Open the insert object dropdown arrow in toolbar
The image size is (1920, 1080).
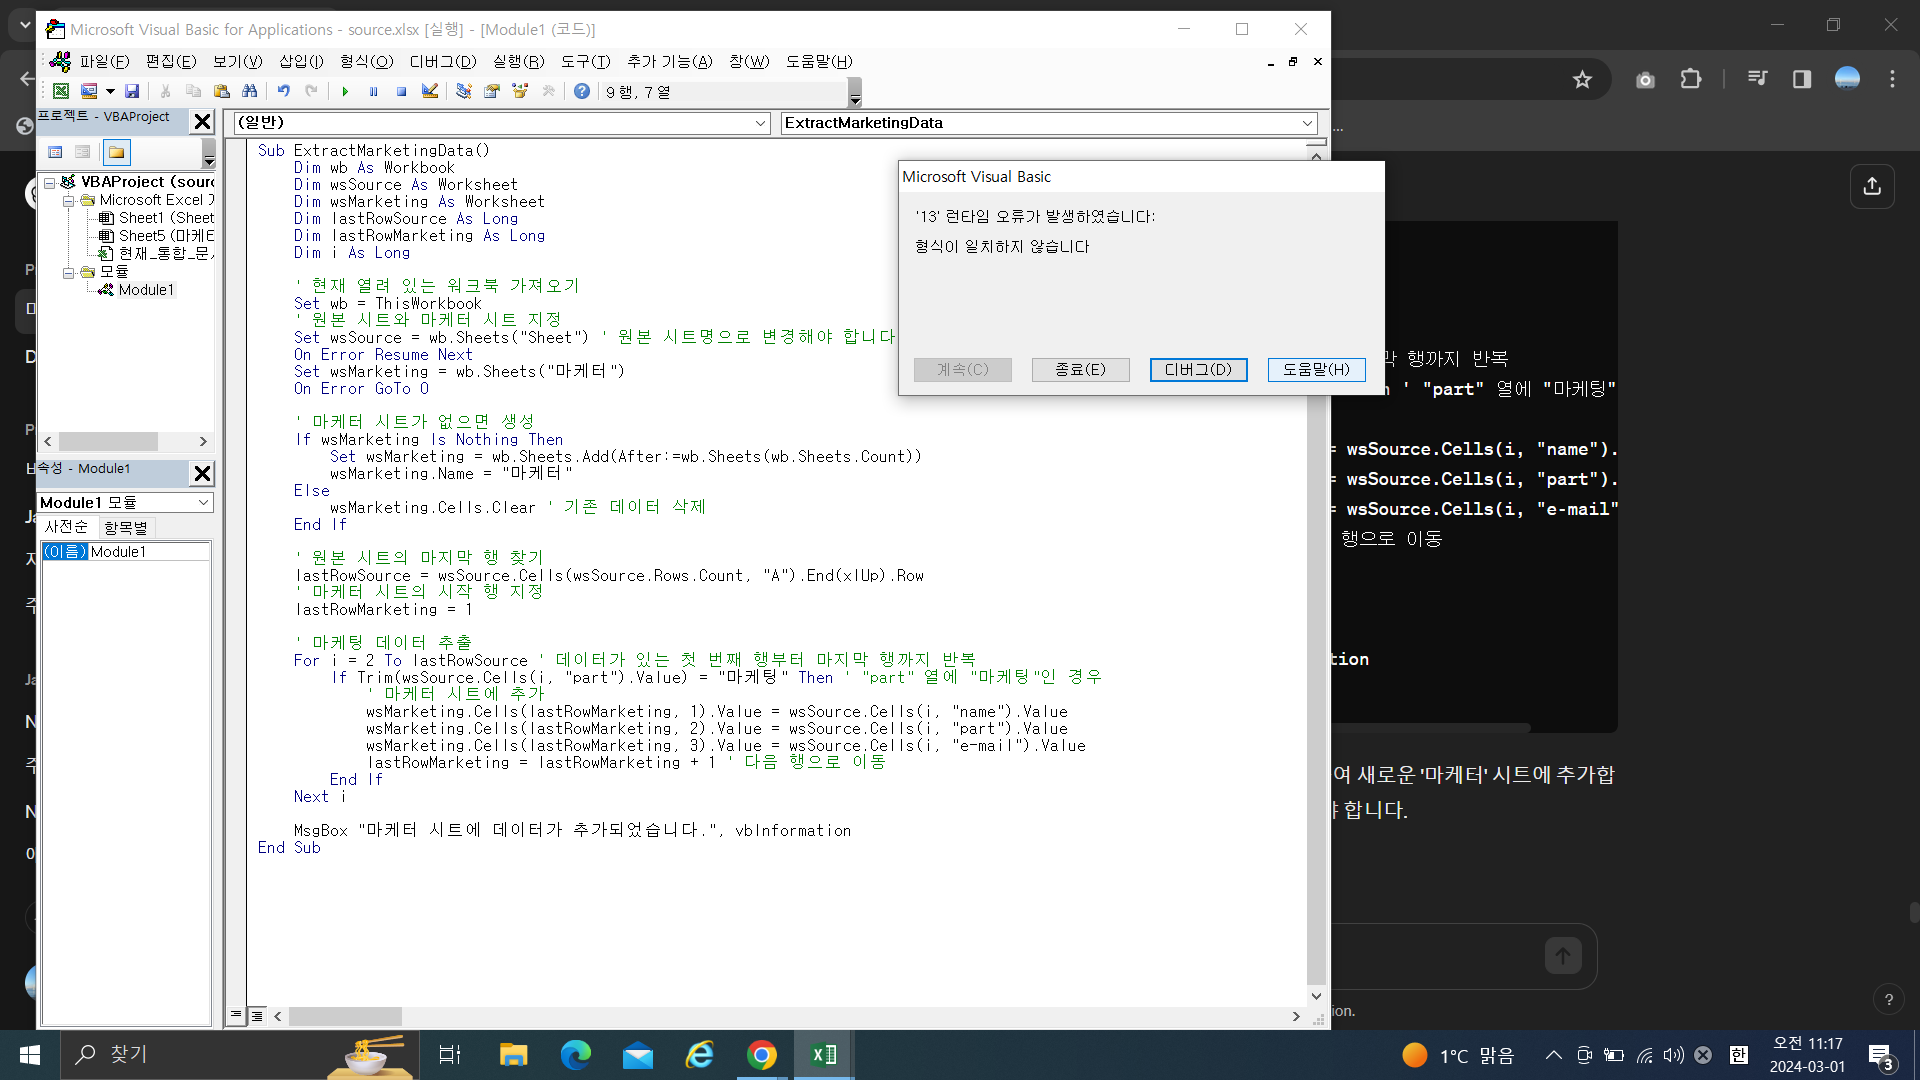[x=110, y=91]
